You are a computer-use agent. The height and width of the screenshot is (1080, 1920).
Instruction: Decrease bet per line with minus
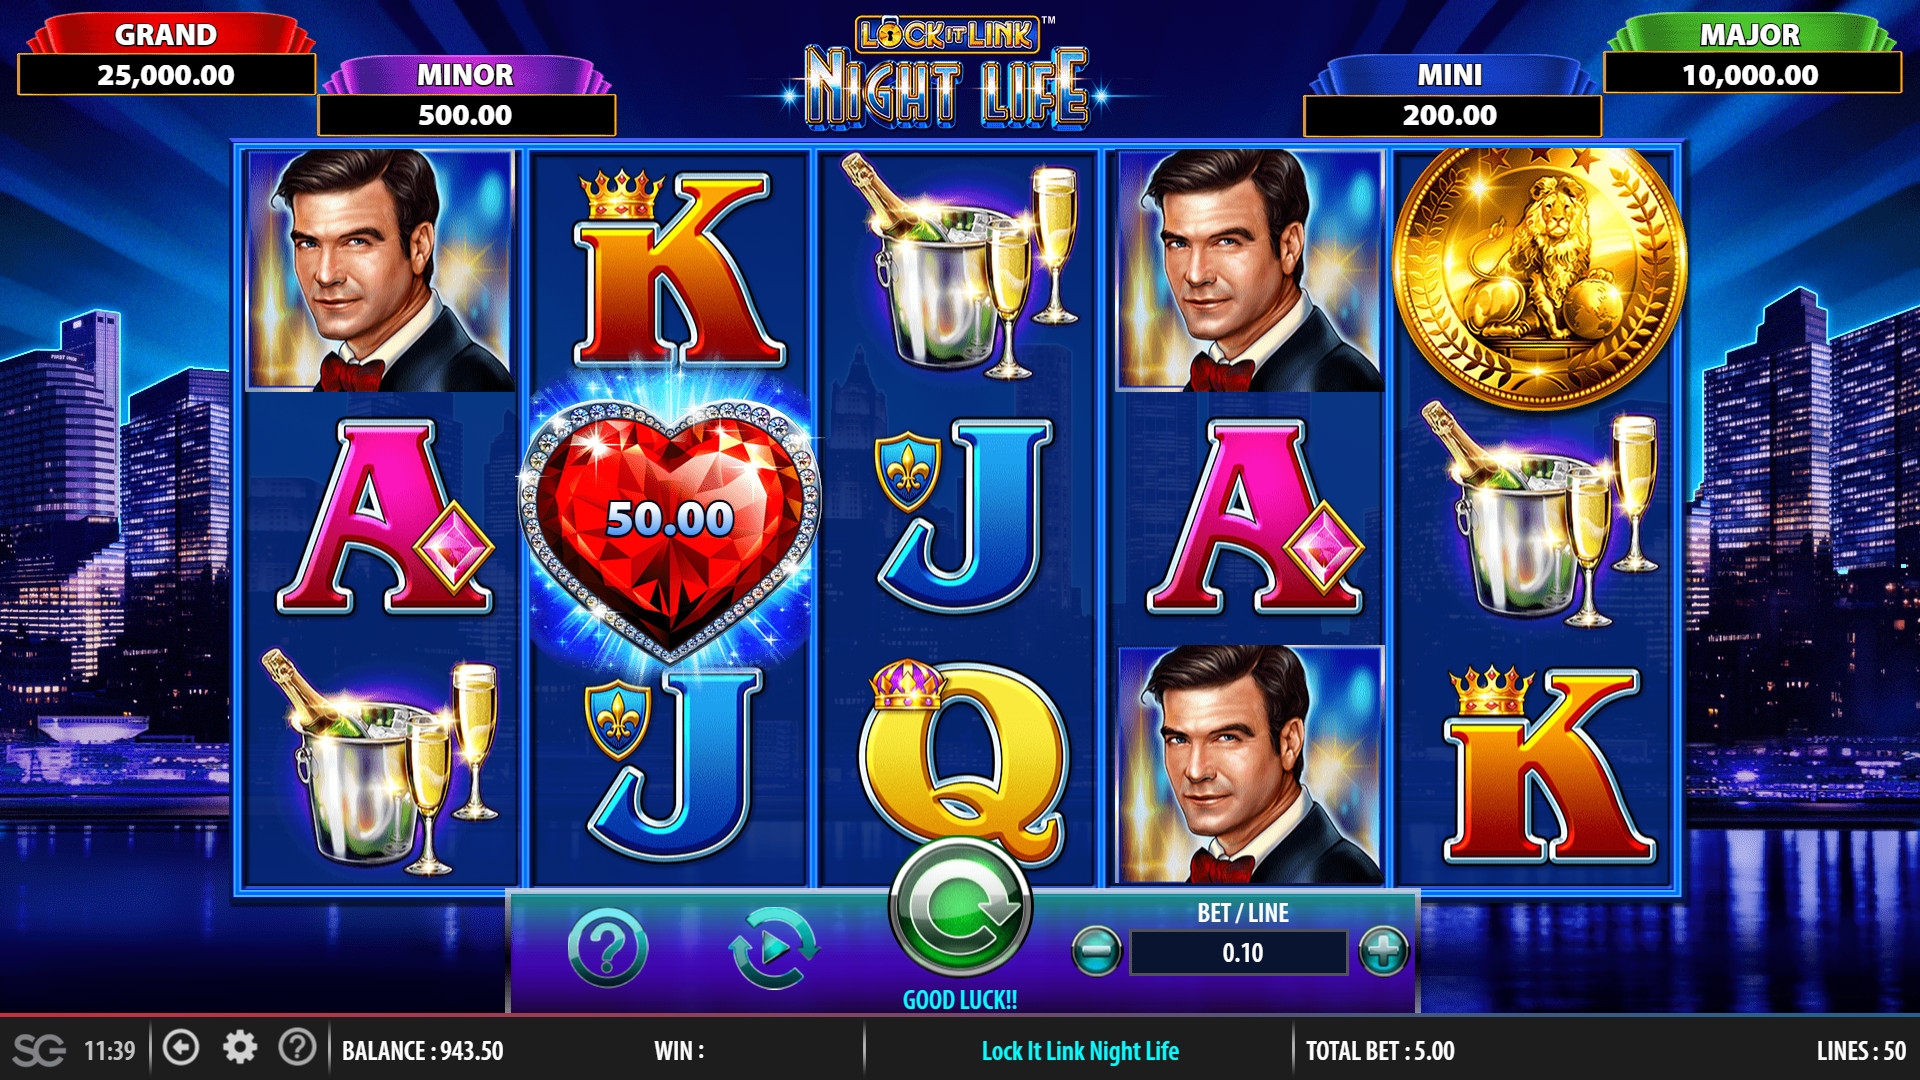(1096, 951)
